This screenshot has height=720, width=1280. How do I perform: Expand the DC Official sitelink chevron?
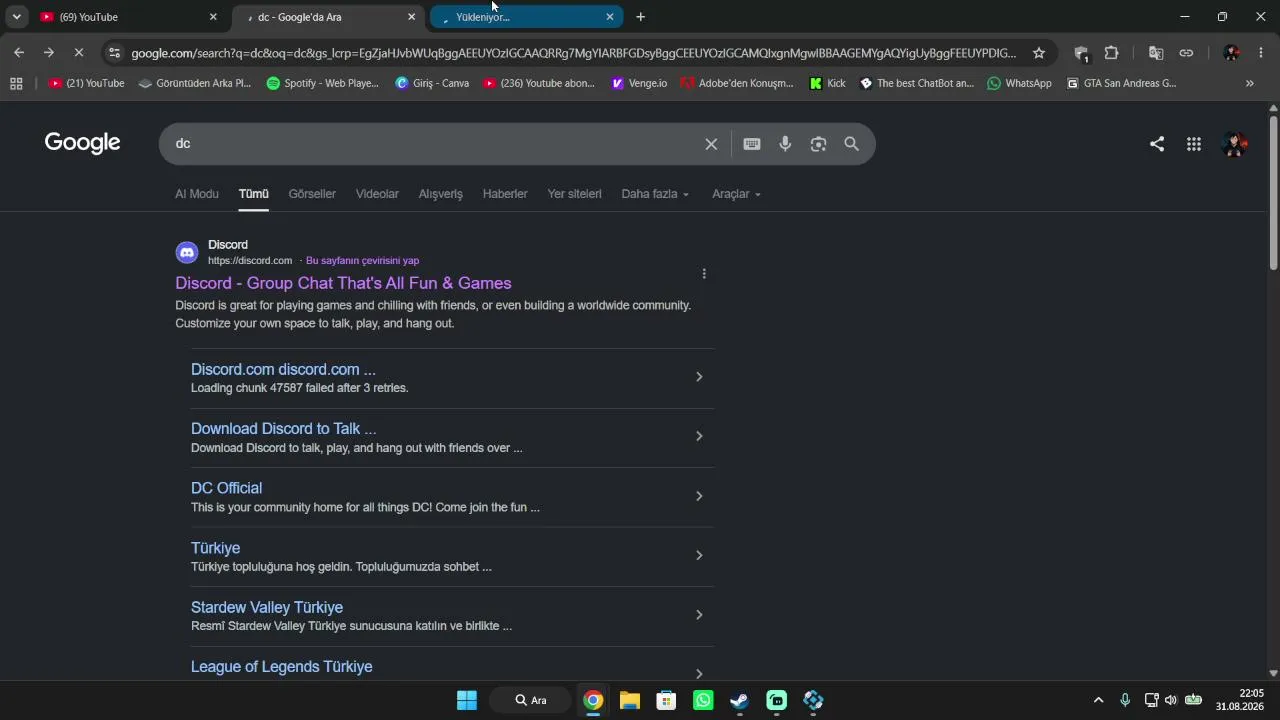(x=699, y=496)
